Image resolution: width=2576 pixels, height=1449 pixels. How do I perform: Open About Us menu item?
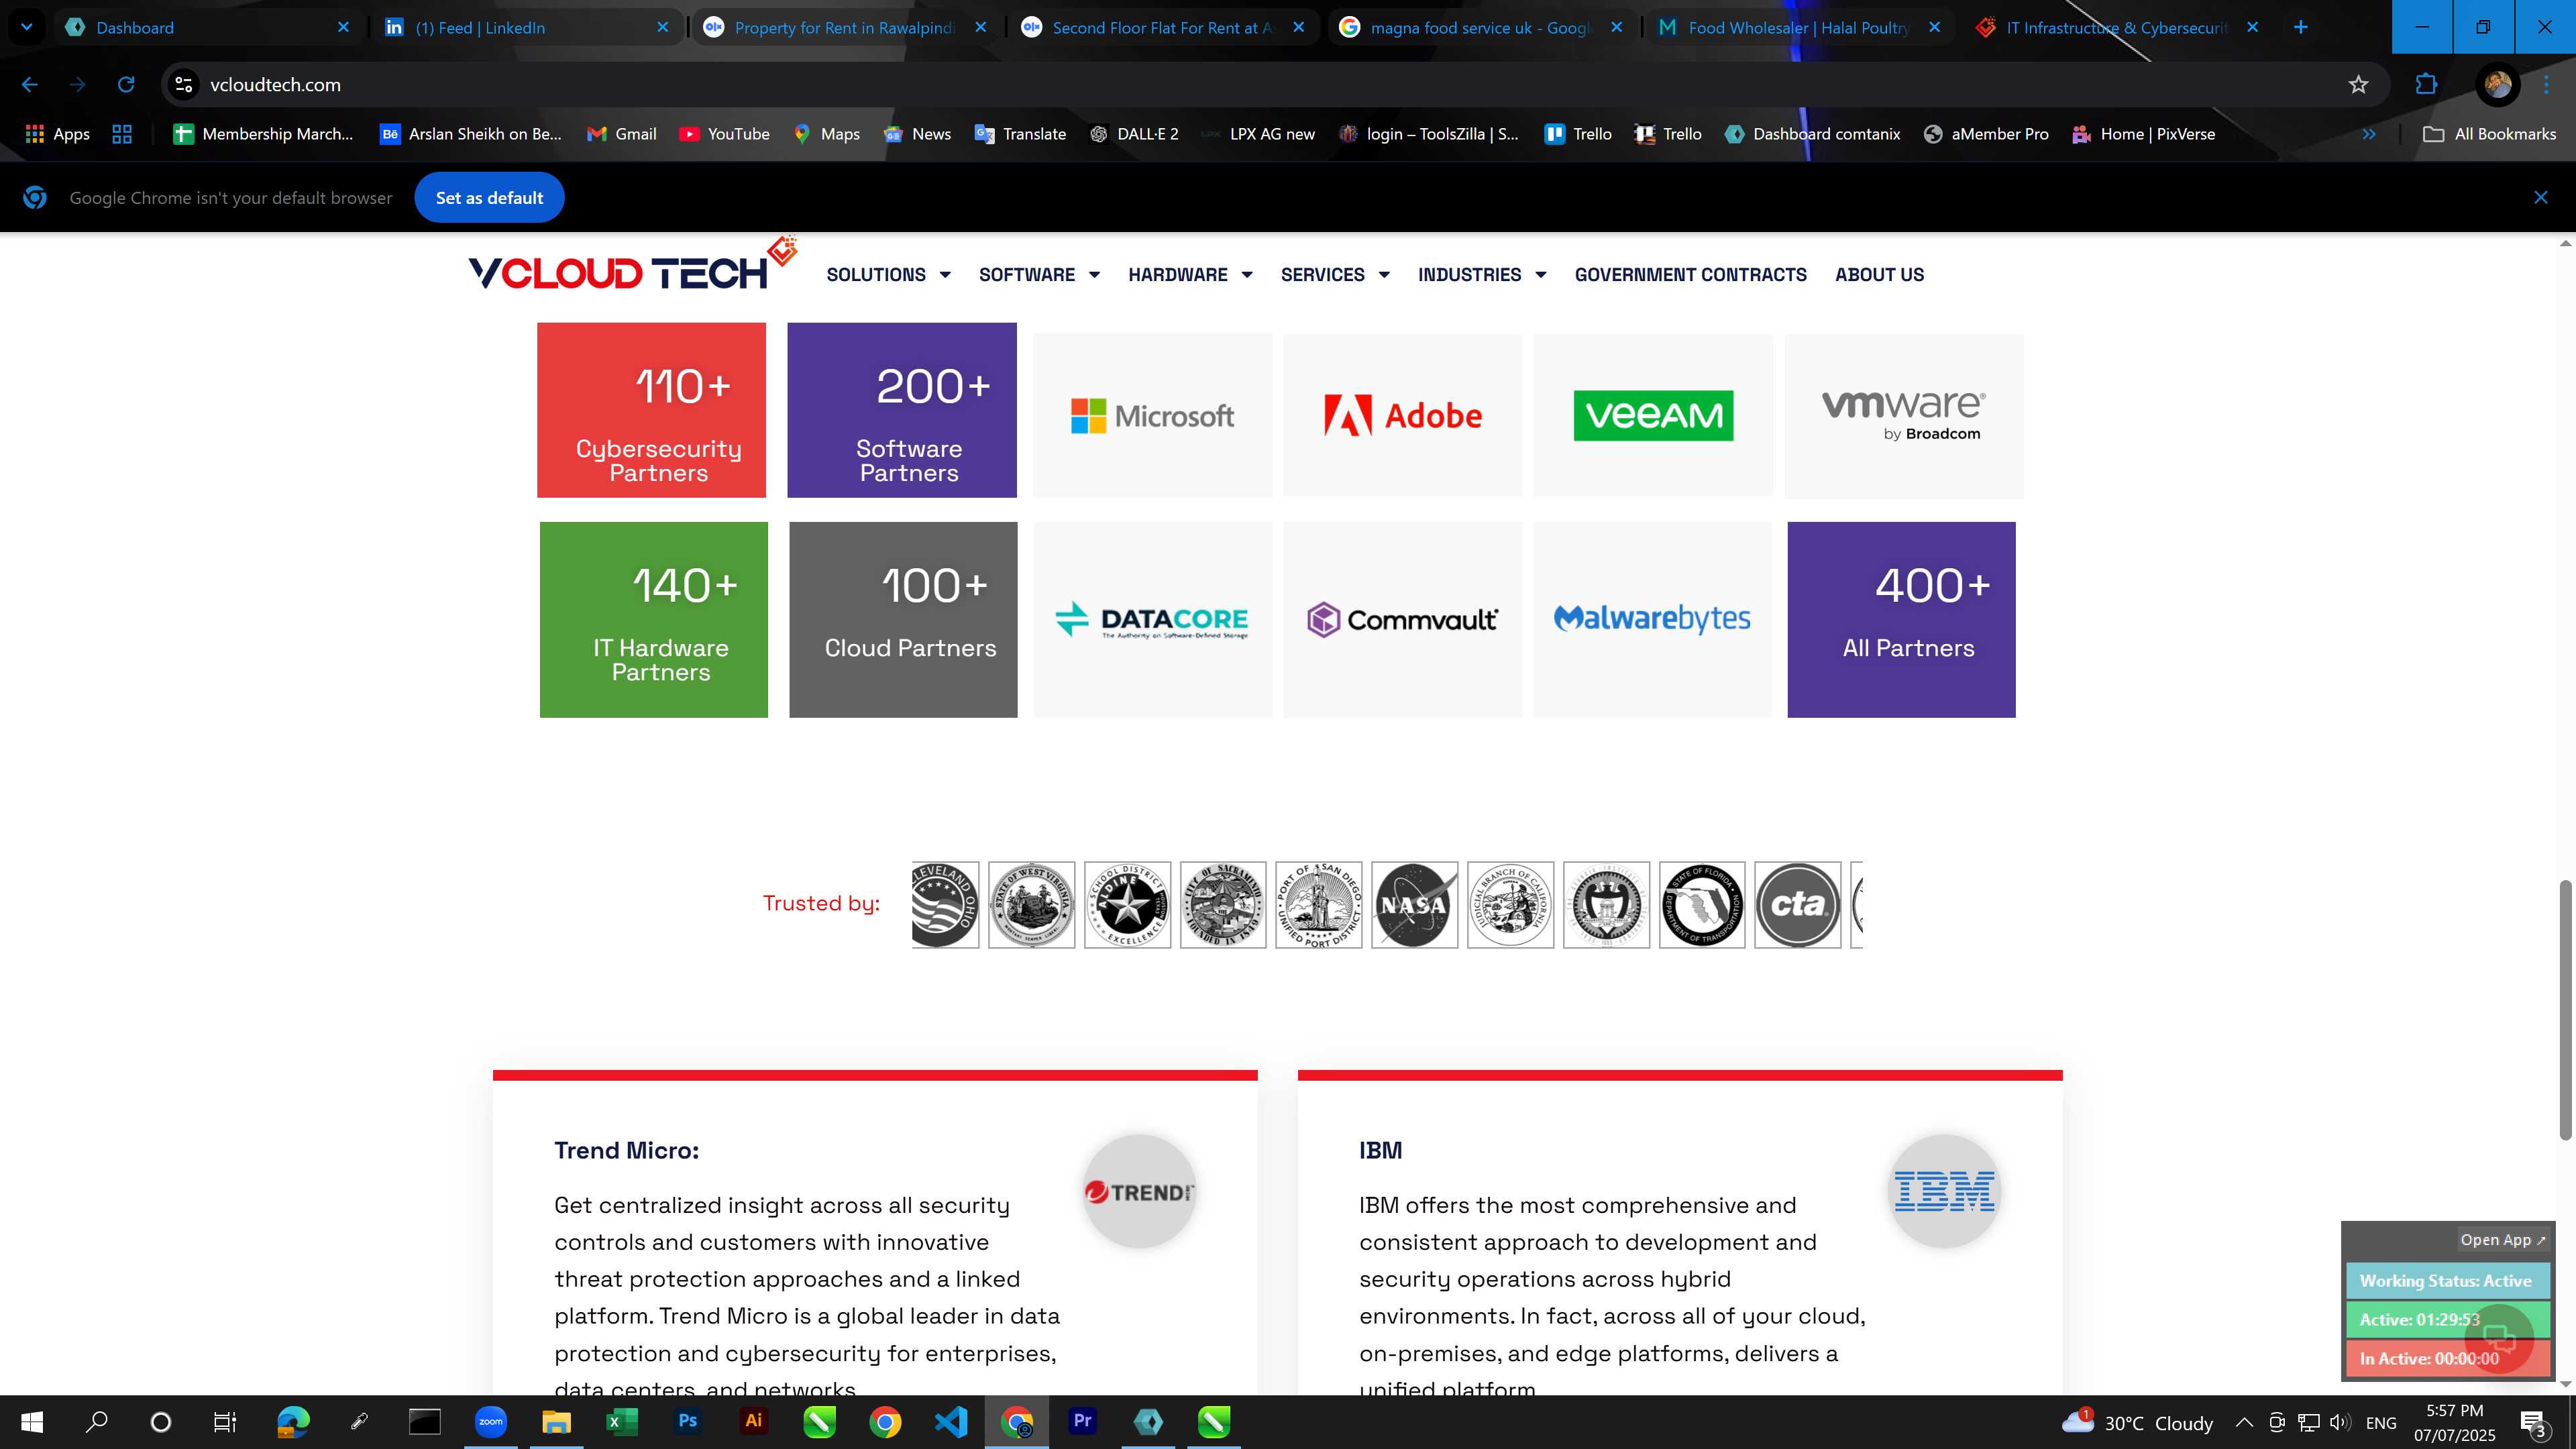tap(1879, 275)
